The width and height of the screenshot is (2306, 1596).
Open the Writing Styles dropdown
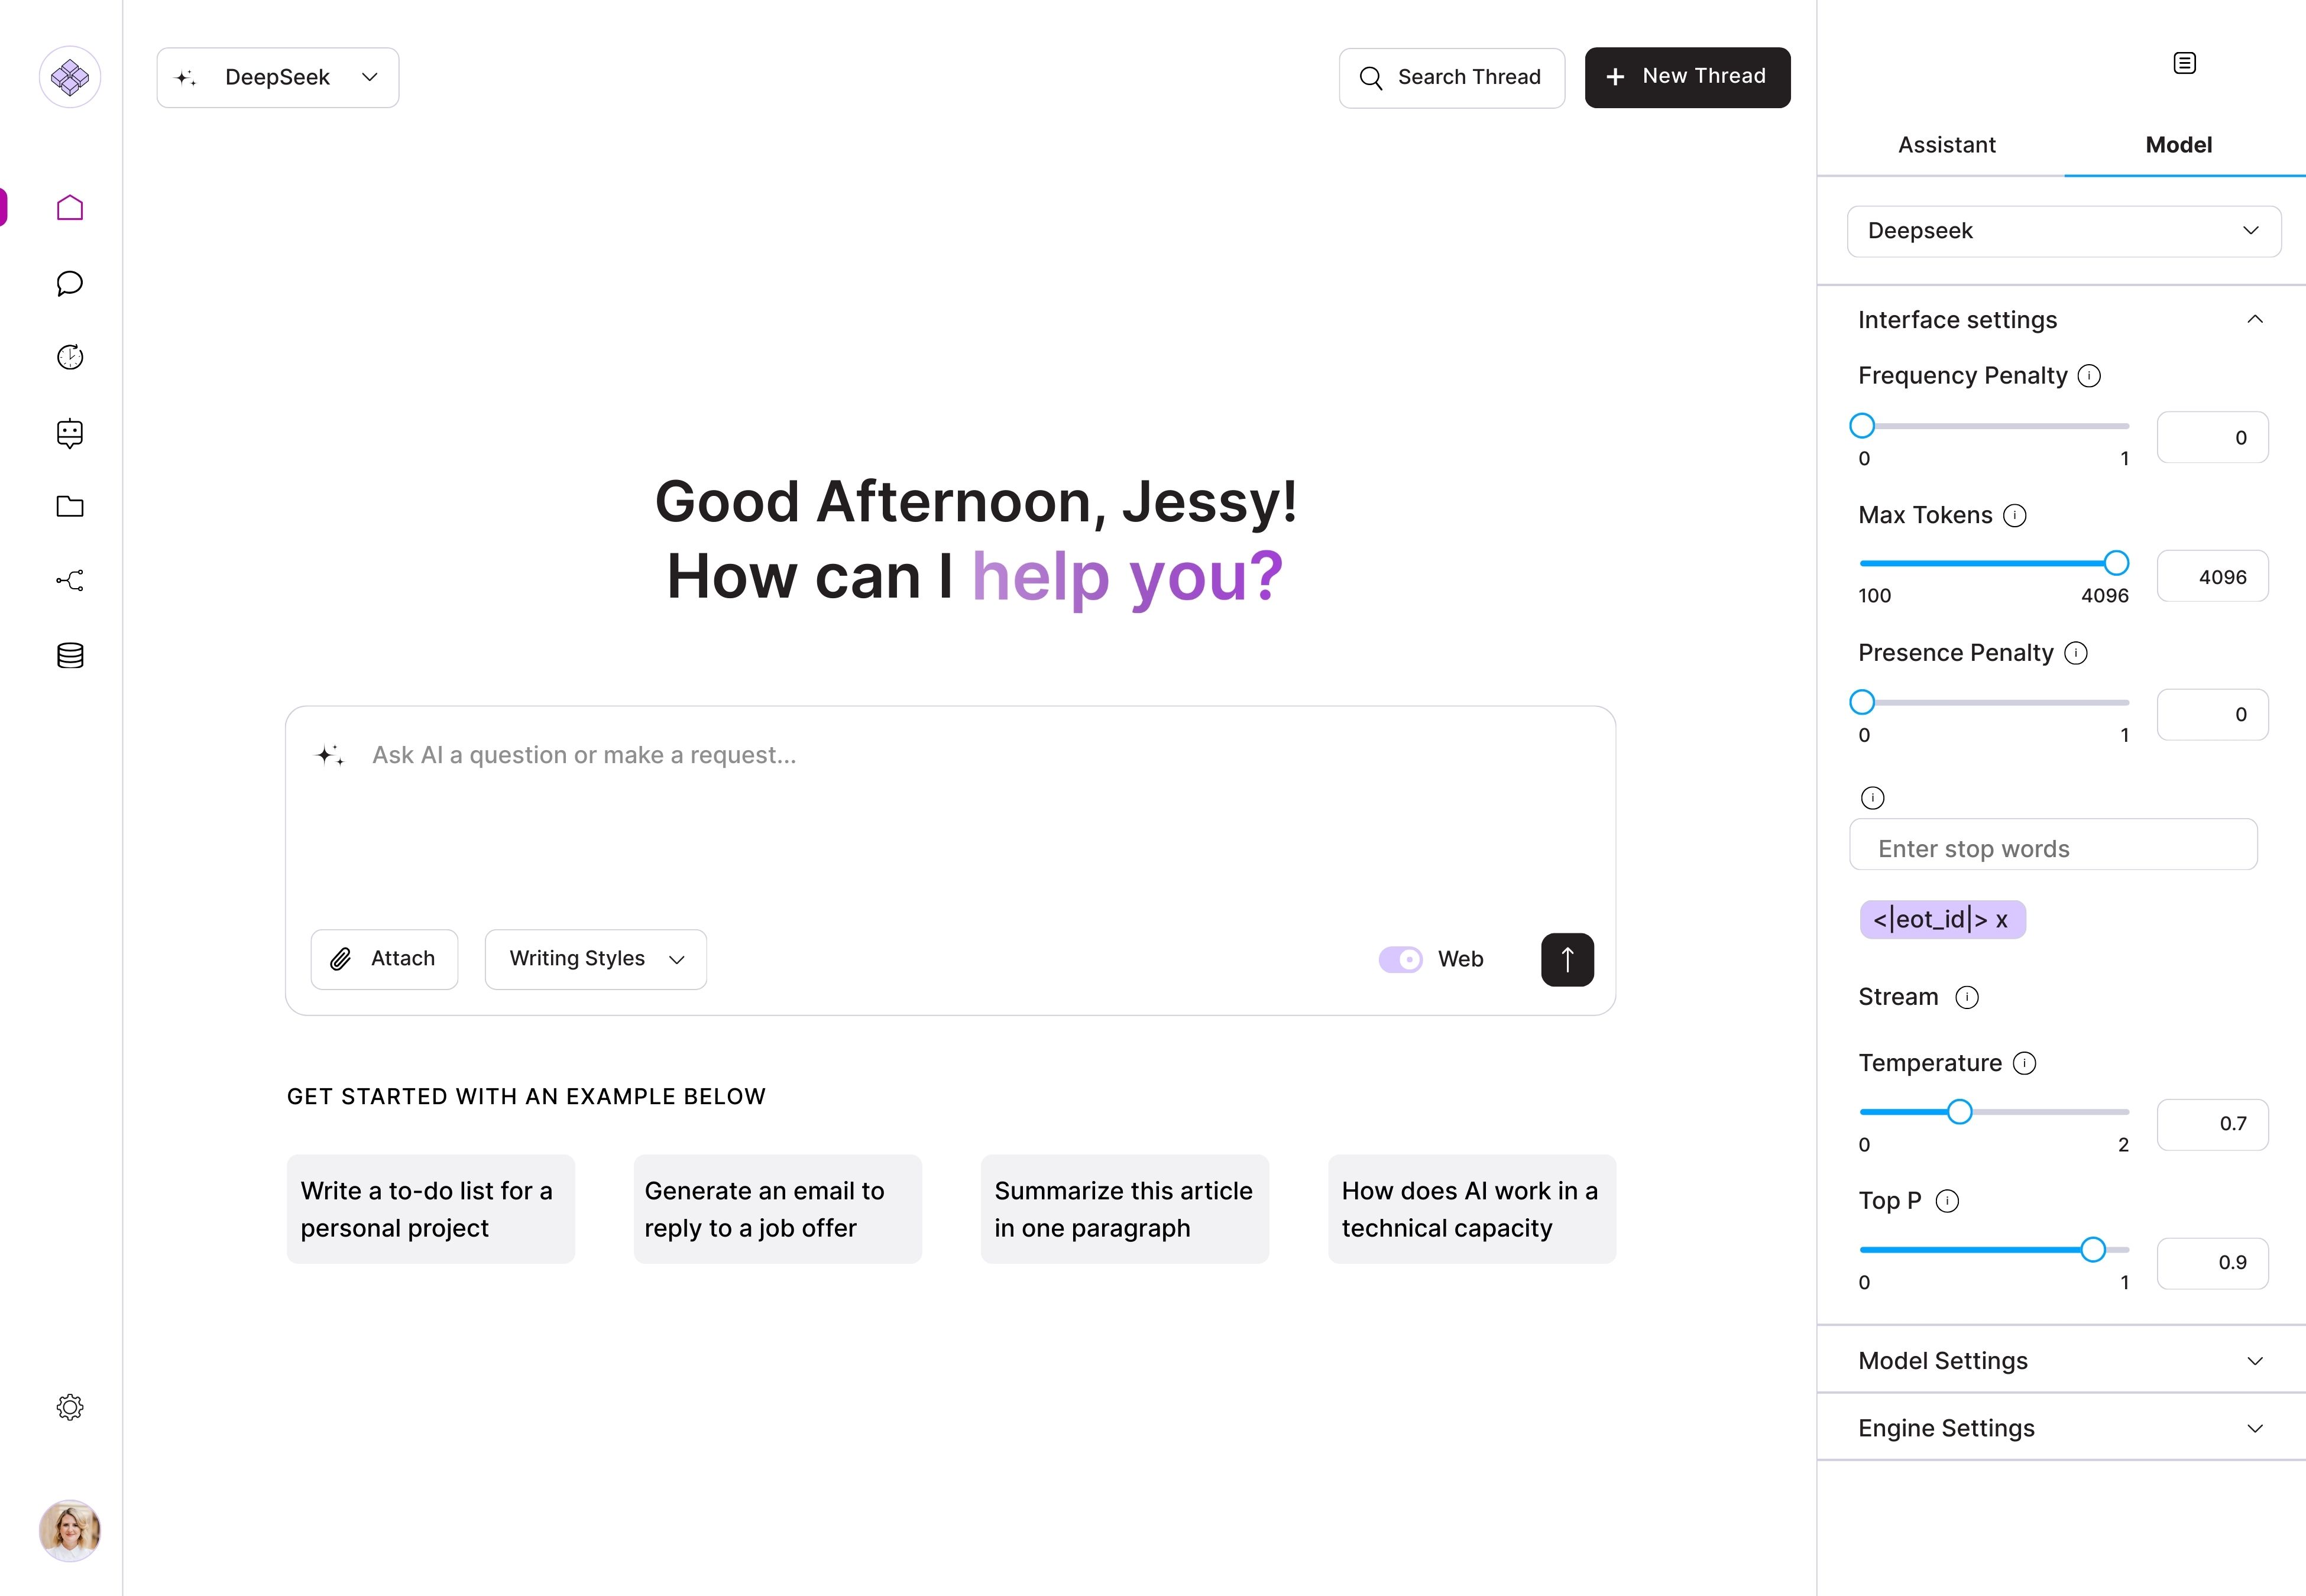pyautogui.click(x=595, y=958)
